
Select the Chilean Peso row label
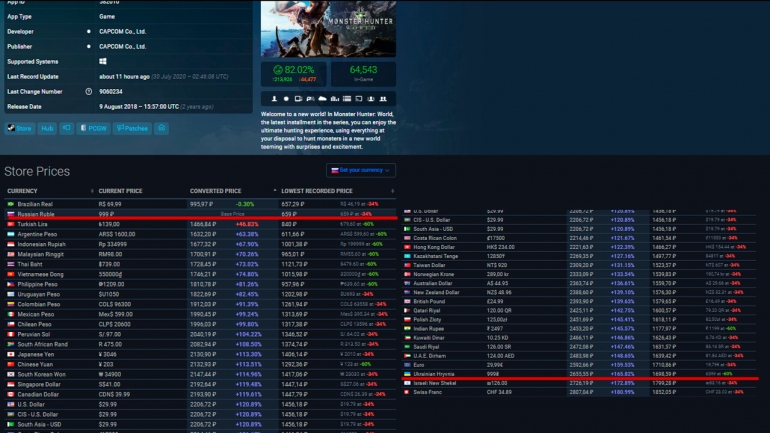[34, 325]
